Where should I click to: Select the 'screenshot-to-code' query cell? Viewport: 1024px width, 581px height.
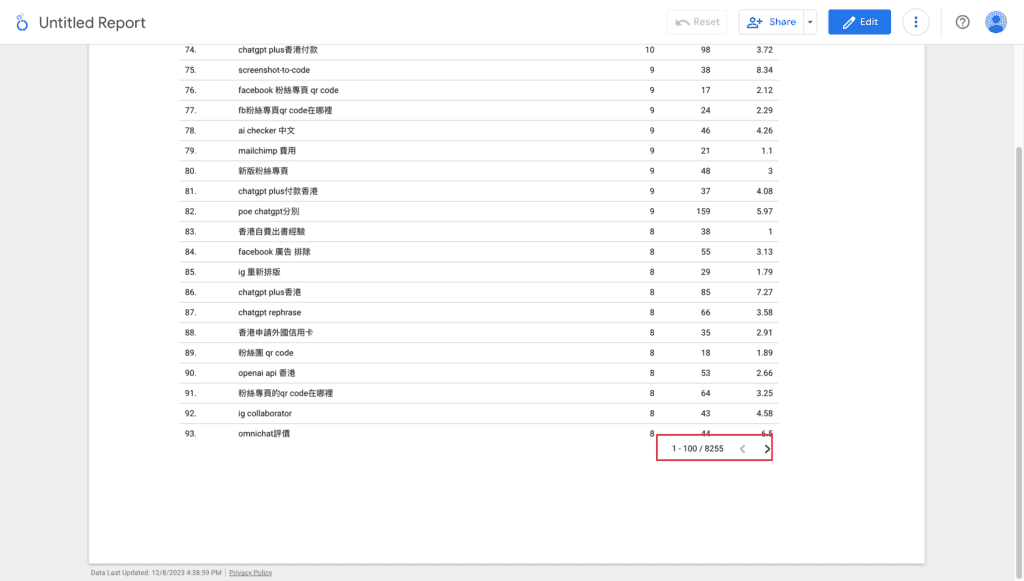[274, 70]
